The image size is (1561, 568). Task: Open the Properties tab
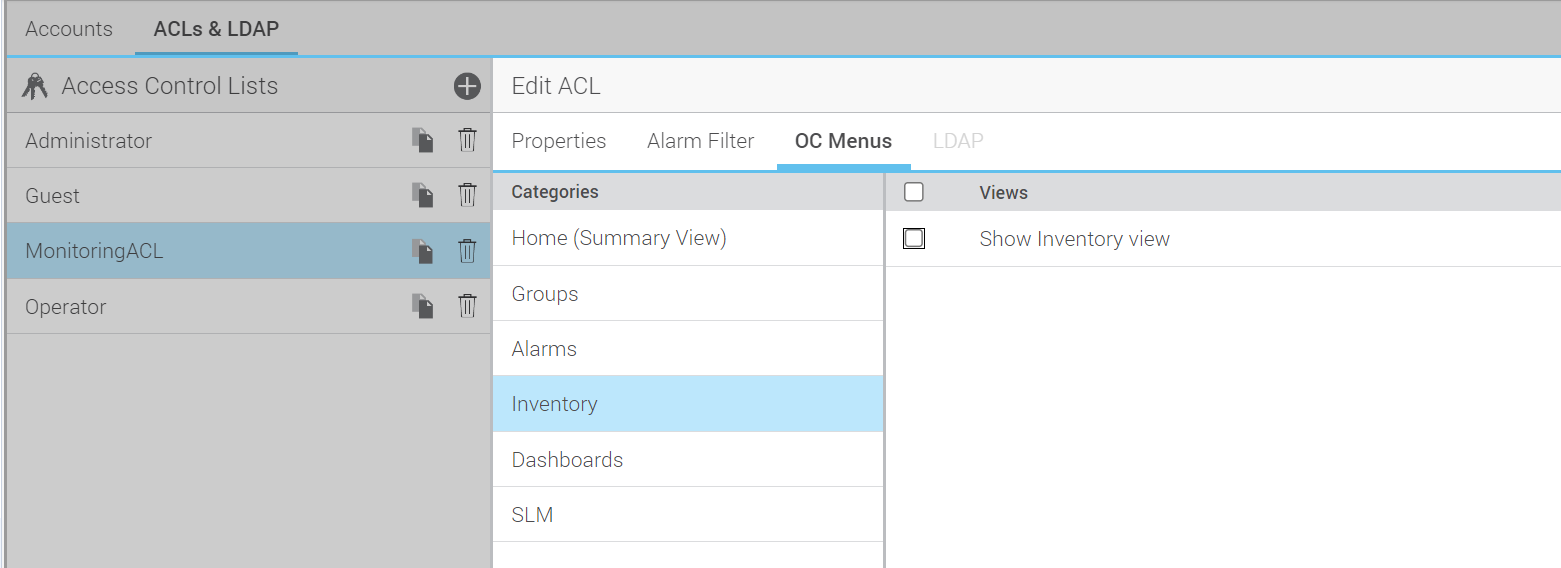pyautogui.click(x=558, y=141)
